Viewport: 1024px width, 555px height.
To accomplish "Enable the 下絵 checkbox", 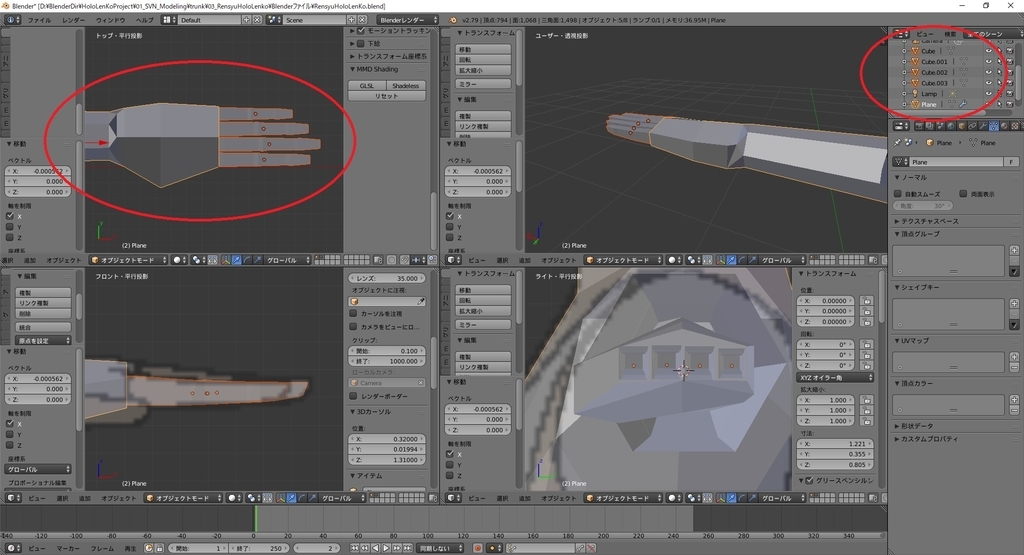I will (x=361, y=44).
